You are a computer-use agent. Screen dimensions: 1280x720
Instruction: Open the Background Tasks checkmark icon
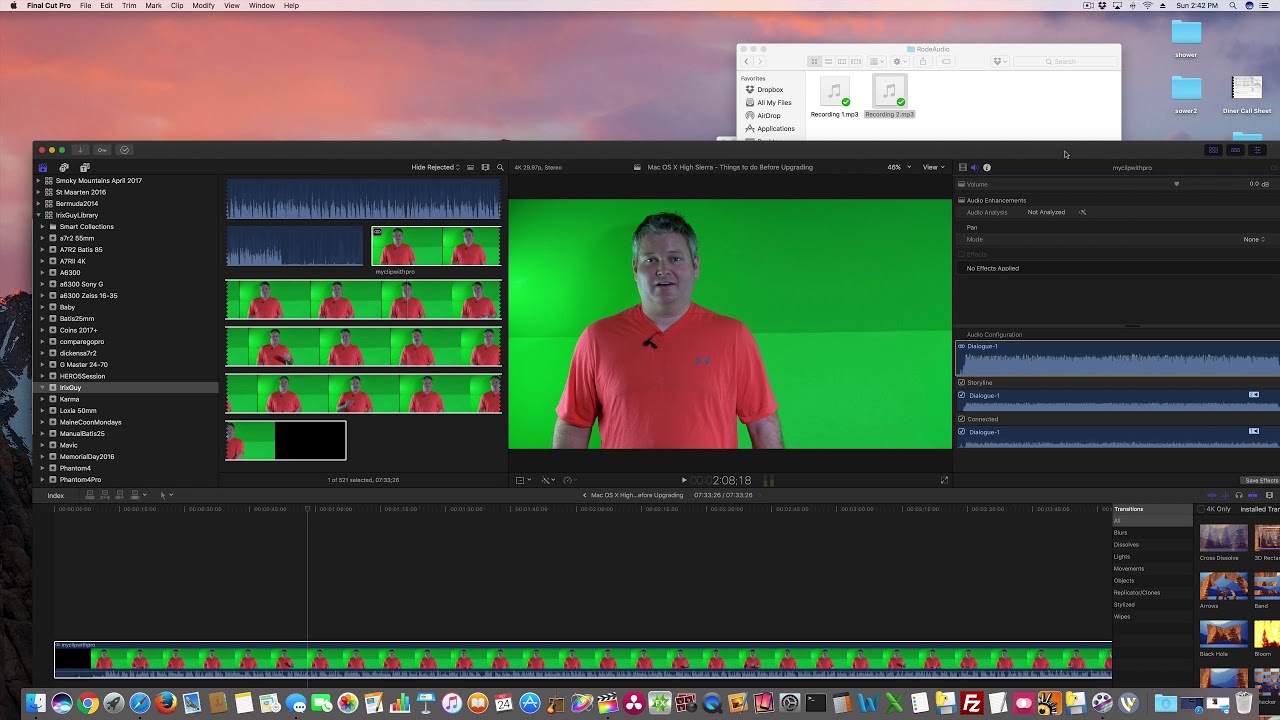(124, 150)
